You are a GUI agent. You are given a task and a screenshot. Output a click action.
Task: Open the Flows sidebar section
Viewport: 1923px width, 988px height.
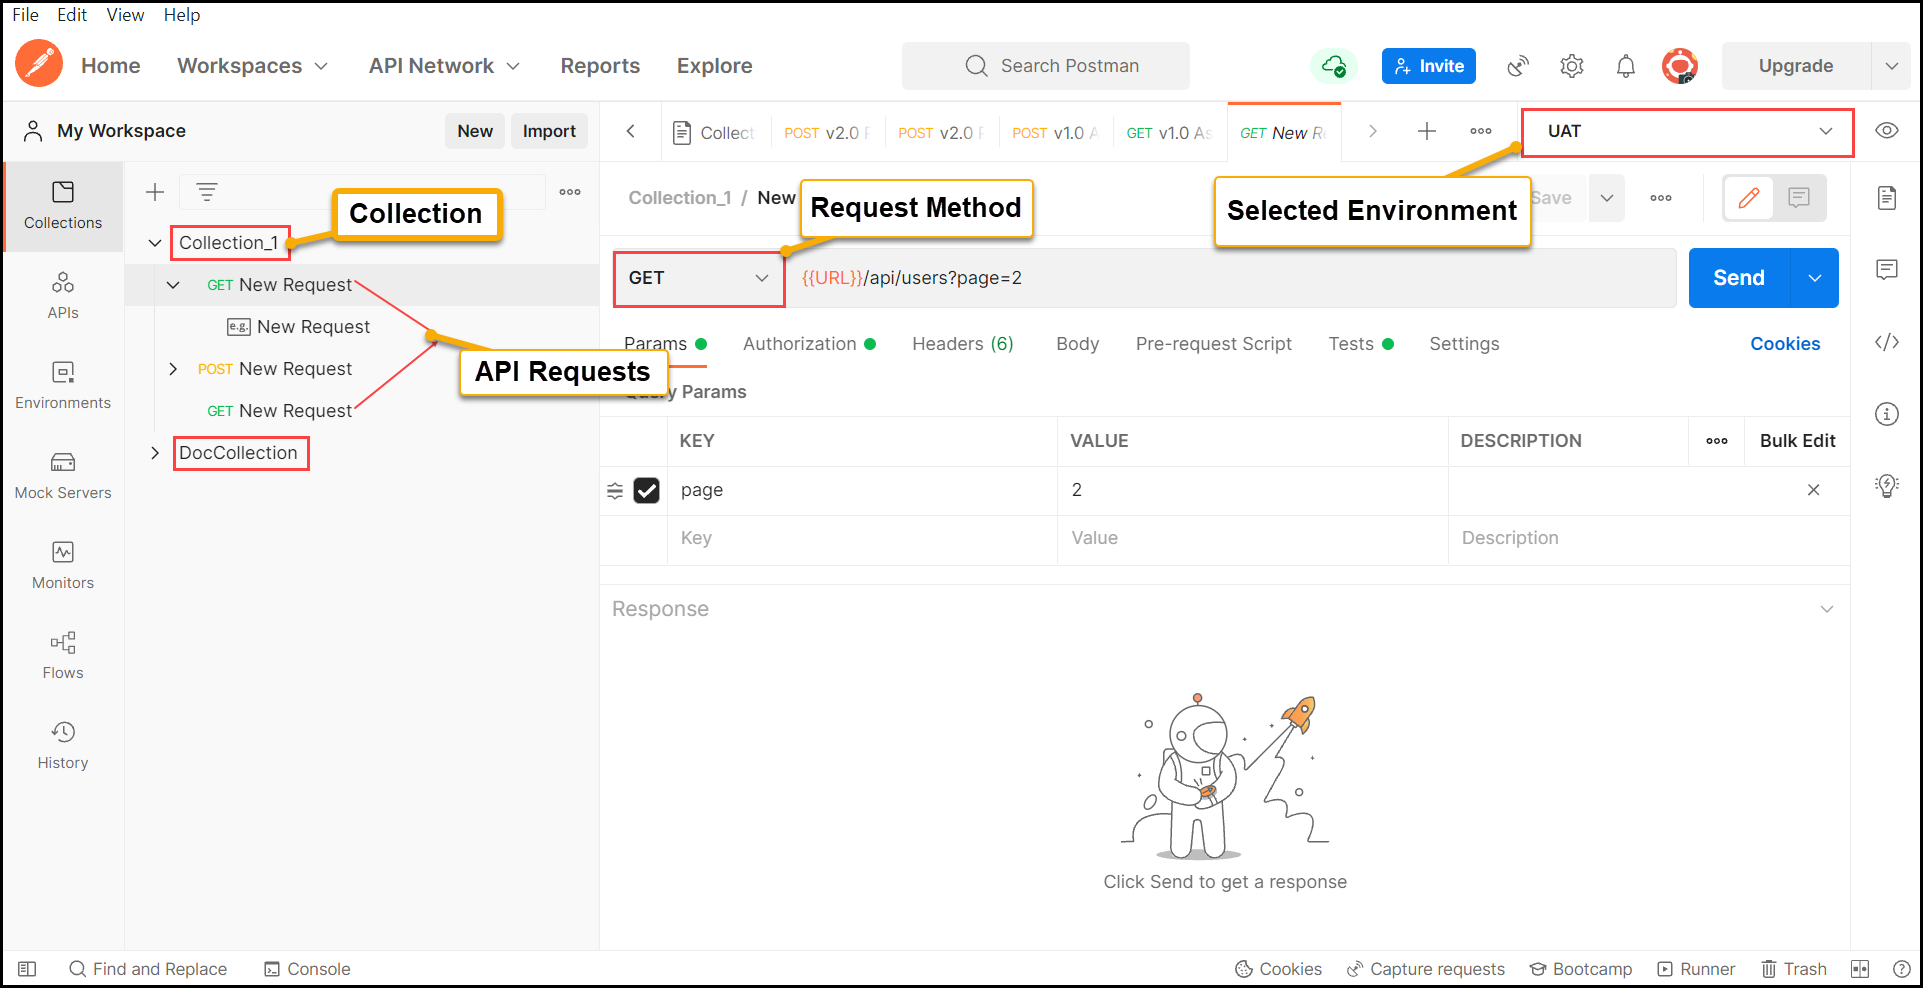(63, 656)
